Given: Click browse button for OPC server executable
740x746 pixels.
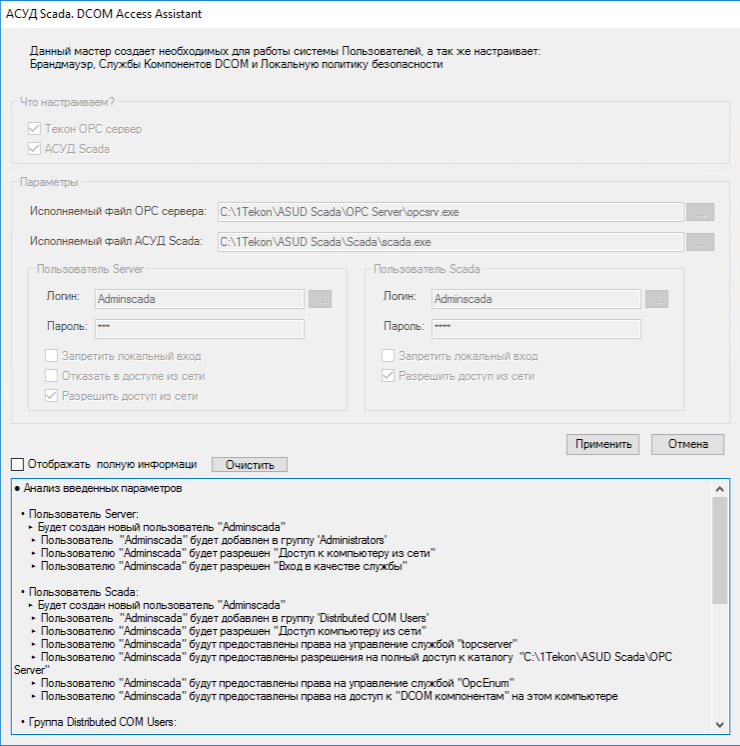Looking at the screenshot, I should coord(700,212).
